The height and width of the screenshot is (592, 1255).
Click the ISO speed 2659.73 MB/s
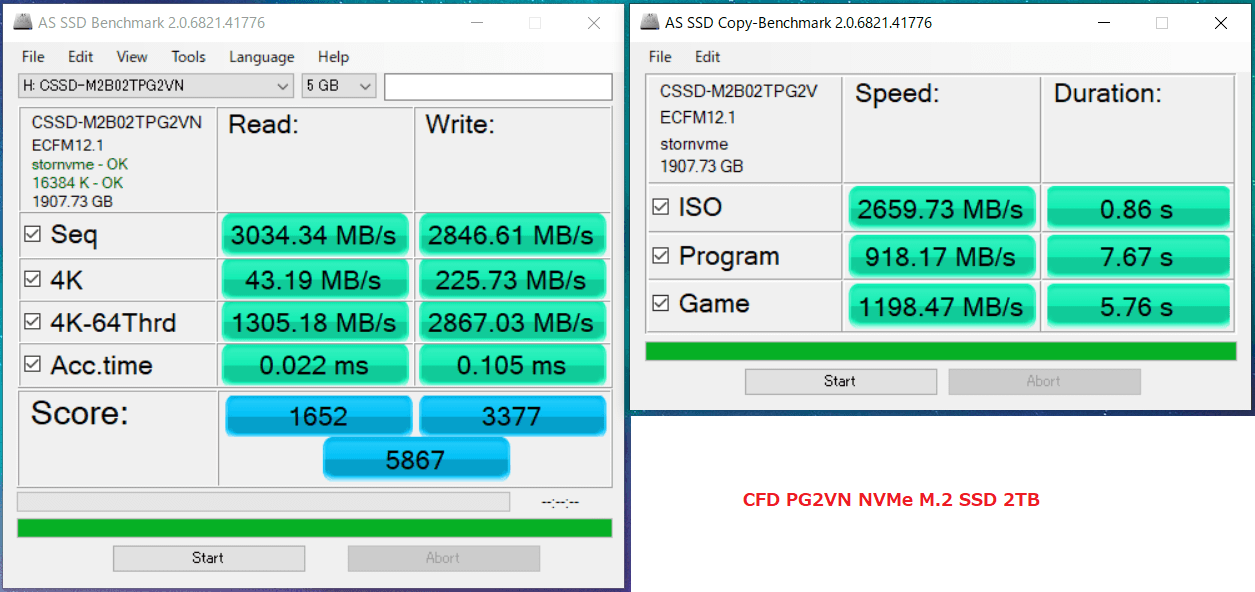coord(941,209)
